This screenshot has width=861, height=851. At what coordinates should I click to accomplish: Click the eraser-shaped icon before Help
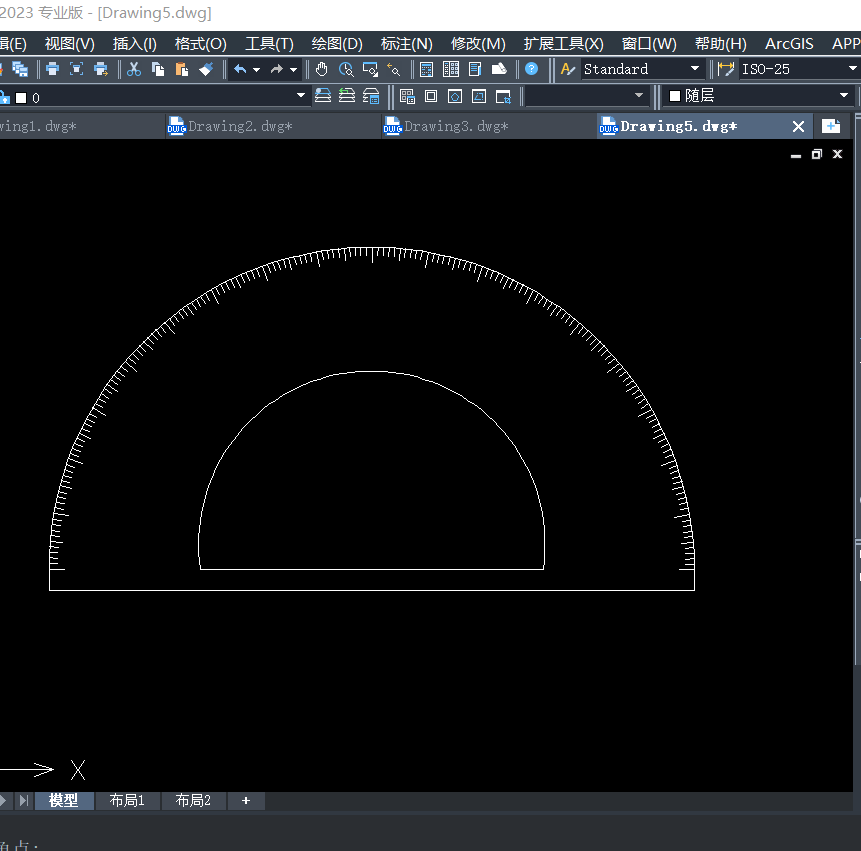click(499, 69)
